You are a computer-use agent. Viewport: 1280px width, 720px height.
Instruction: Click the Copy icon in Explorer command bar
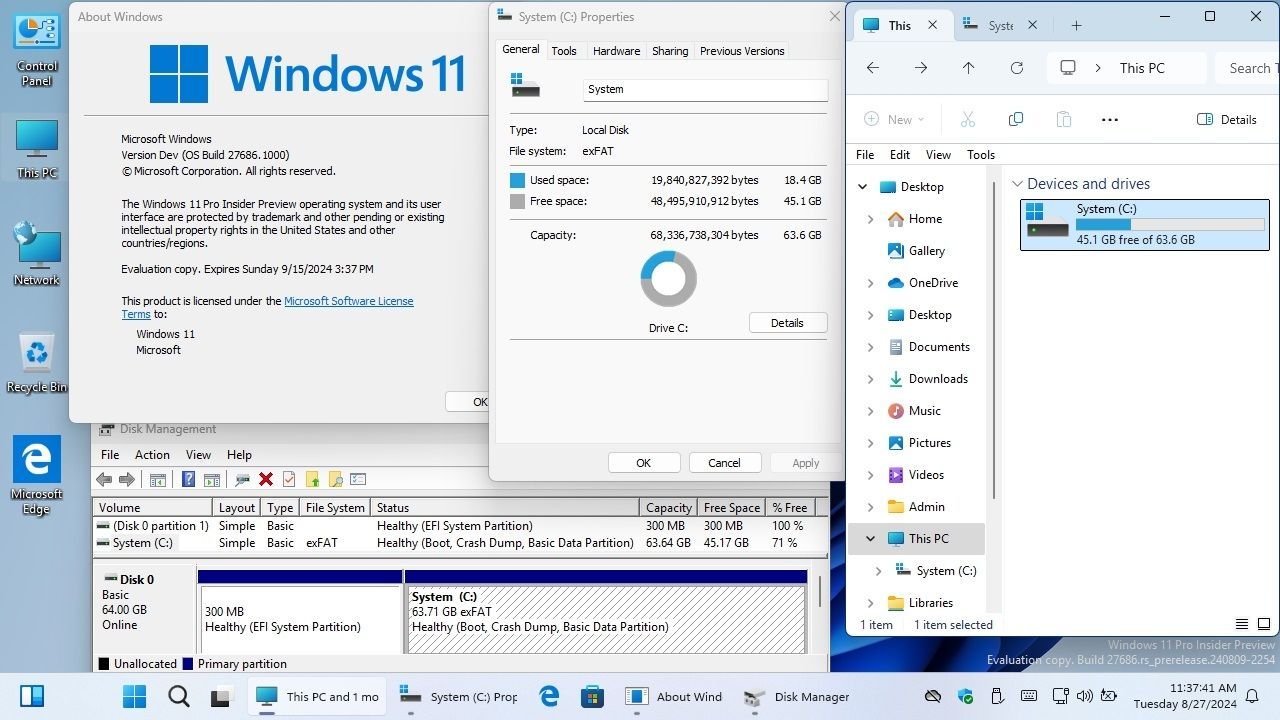[x=1016, y=120]
